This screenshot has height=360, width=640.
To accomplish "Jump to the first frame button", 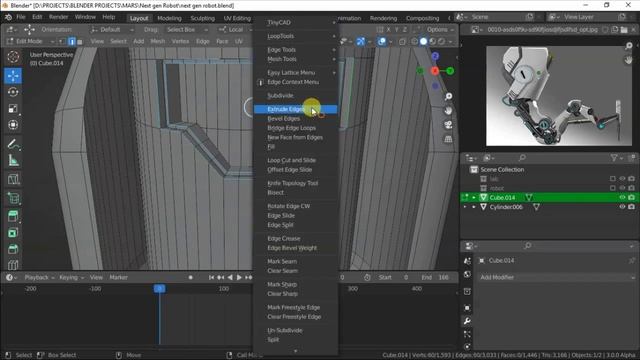I will (211, 278).
